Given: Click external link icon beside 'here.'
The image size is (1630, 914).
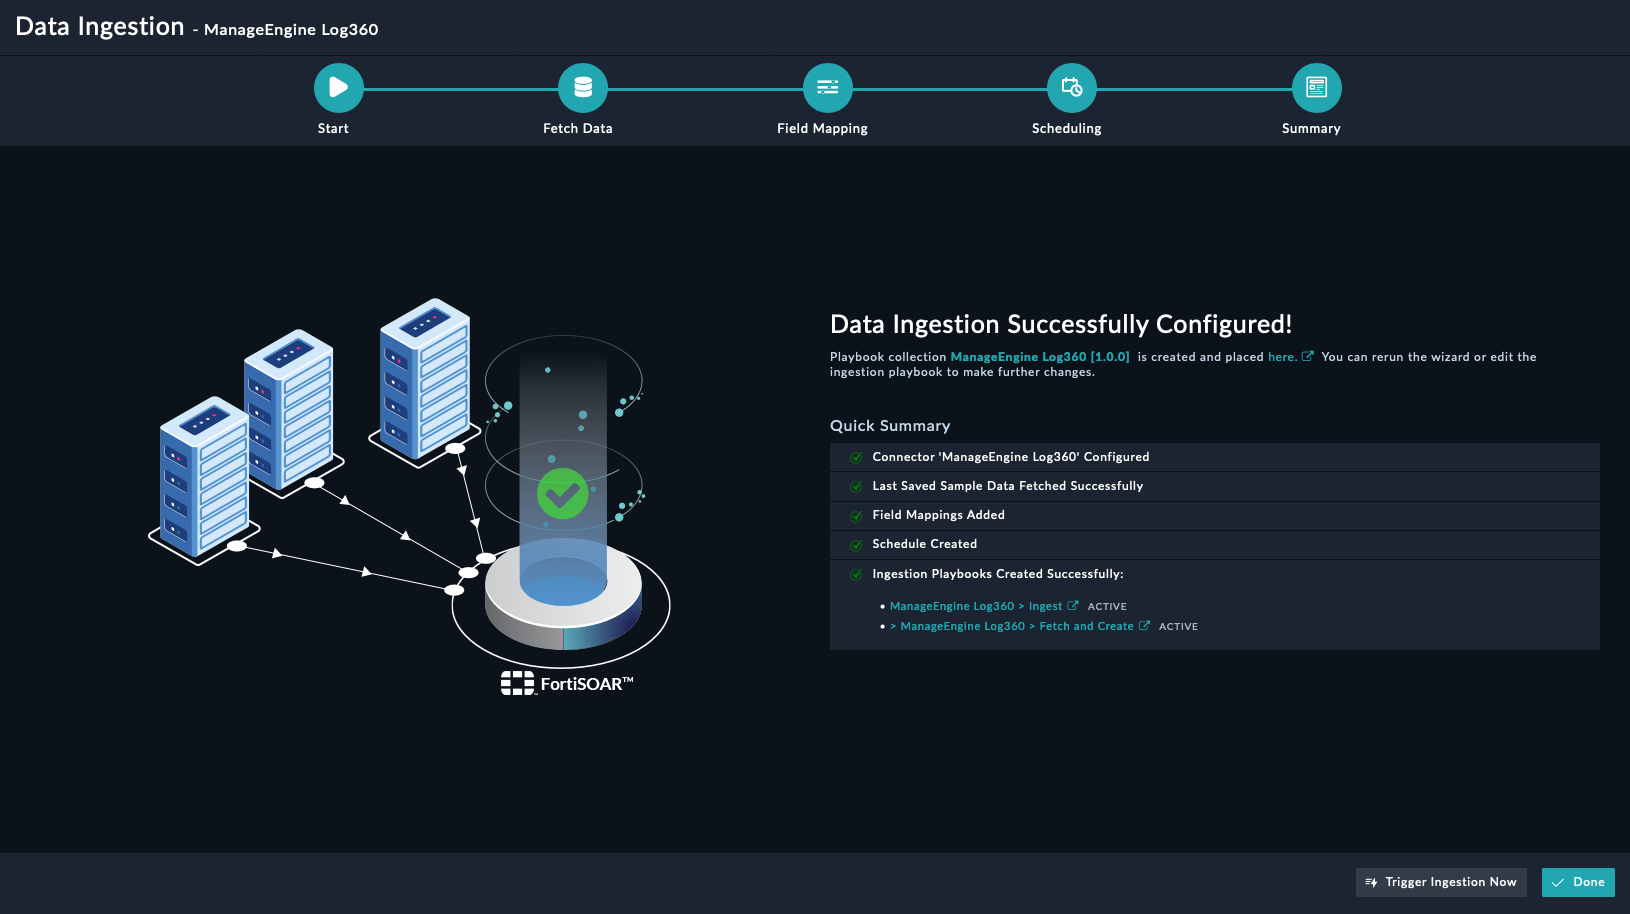Looking at the screenshot, I should coord(1307,356).
